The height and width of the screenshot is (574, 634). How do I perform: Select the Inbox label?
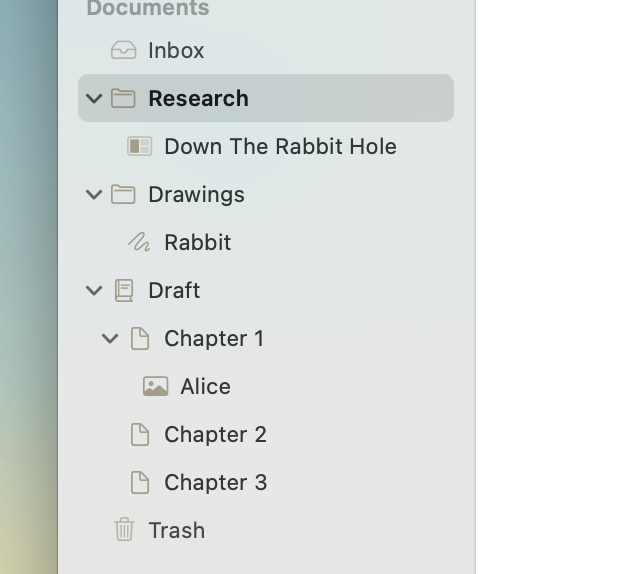(176, 51)
